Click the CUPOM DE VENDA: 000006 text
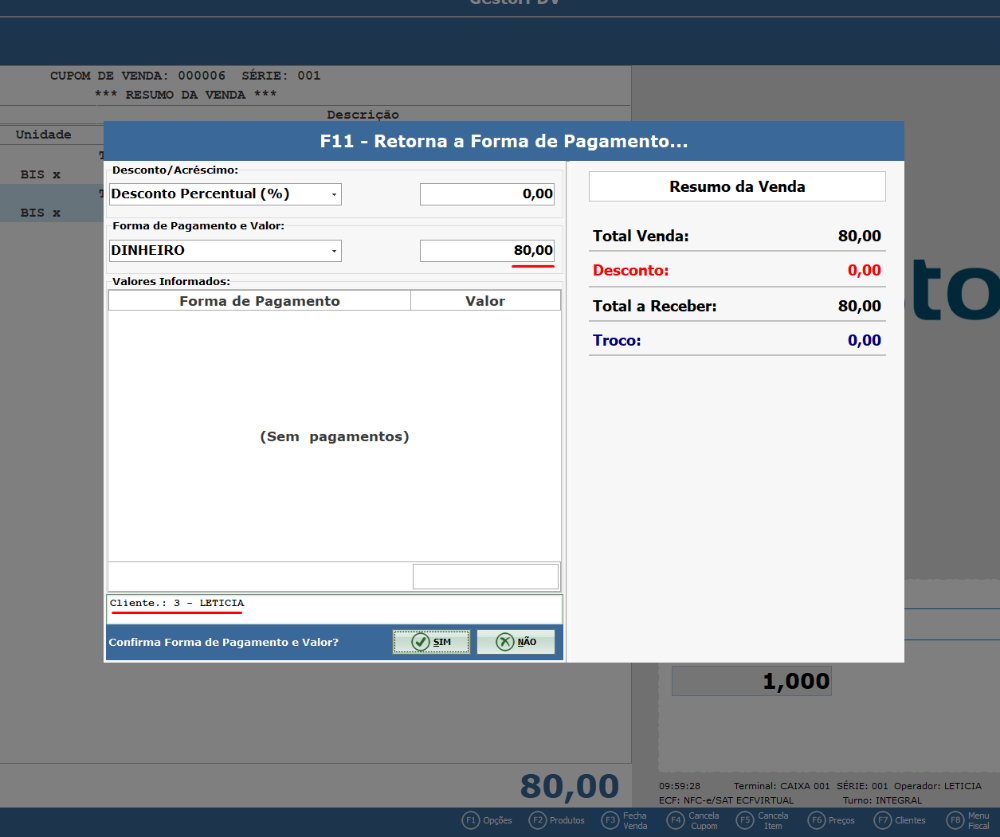Image resolution: width=1000 pixels, height=837 pixels. (138, 75)
